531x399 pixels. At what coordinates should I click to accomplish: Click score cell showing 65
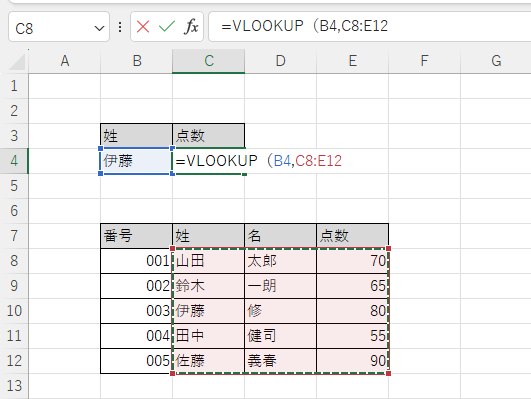pyautogui.click(x=353, y=286)
